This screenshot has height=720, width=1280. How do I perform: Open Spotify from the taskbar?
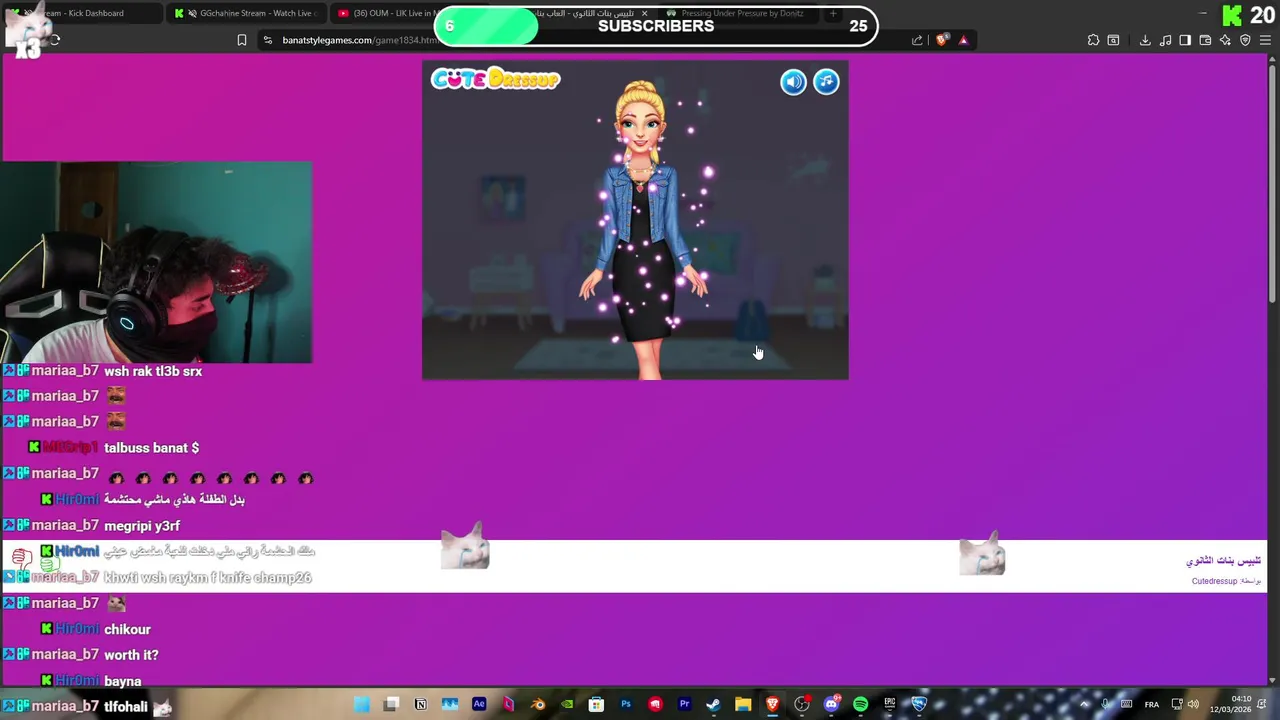pyautogui.click(x=861, y=704)
